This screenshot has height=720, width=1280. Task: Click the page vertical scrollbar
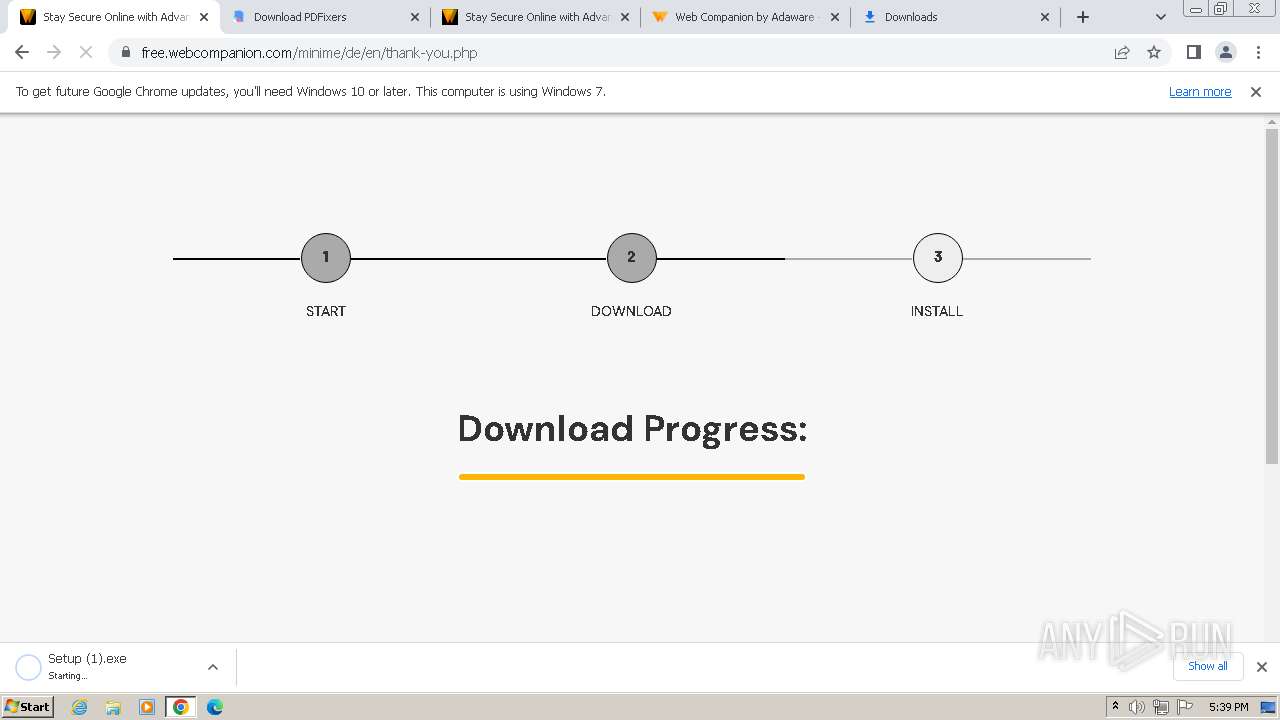coord(1272,295)
